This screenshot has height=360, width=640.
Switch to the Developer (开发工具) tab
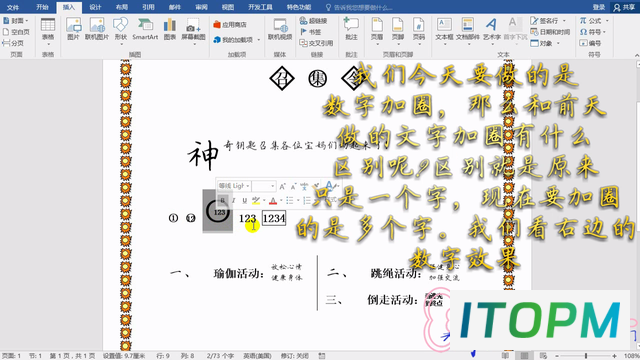pos(260,7)
